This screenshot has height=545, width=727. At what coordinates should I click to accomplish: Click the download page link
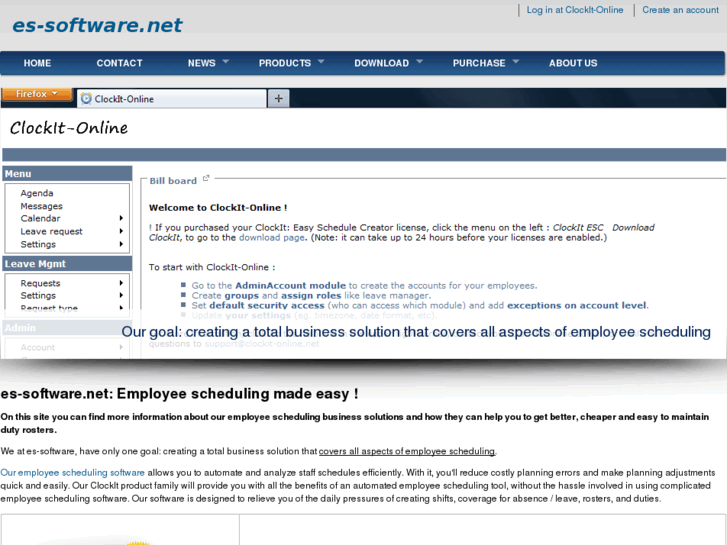(x=272, y=237)
